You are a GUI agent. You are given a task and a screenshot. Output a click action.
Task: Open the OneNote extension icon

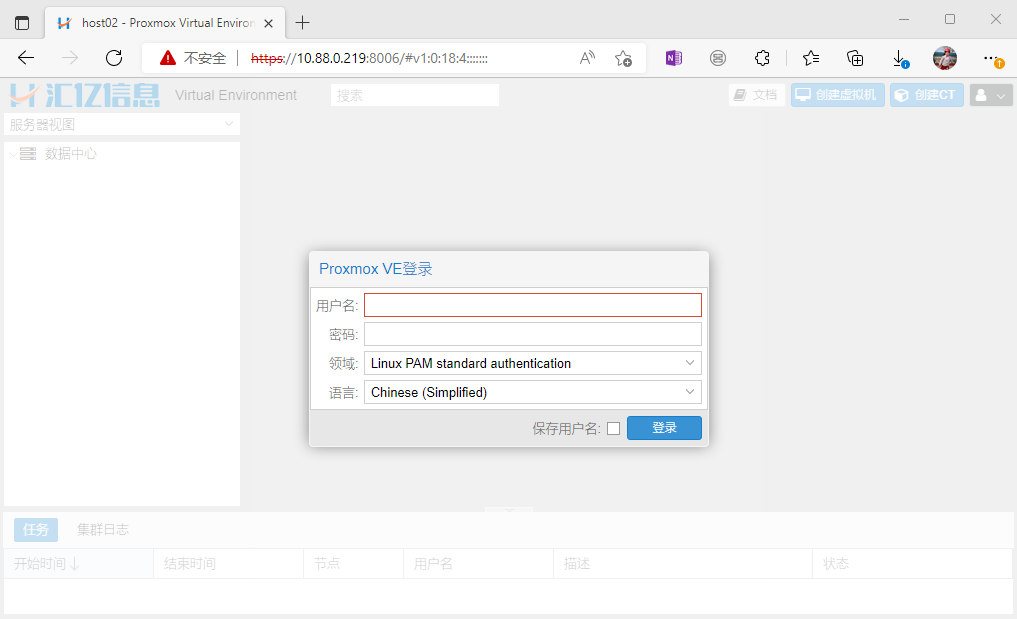pyautogui.click(x=674, y=58)
